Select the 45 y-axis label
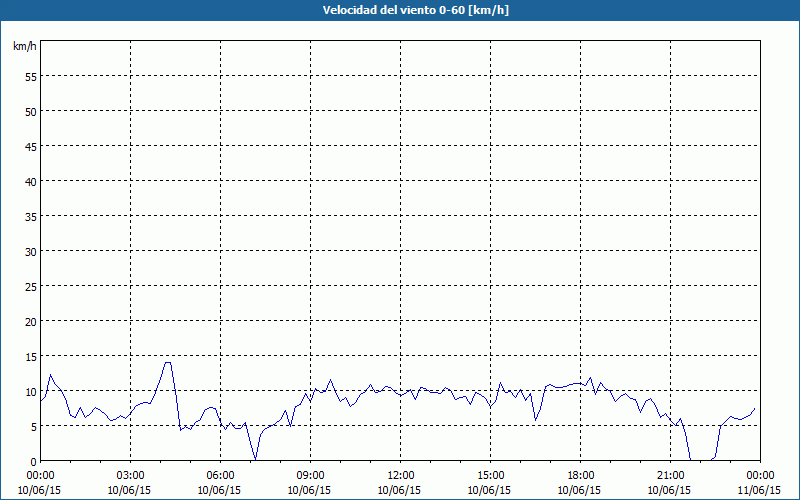This screenshot has width=800, height=500. pos(31,146)
